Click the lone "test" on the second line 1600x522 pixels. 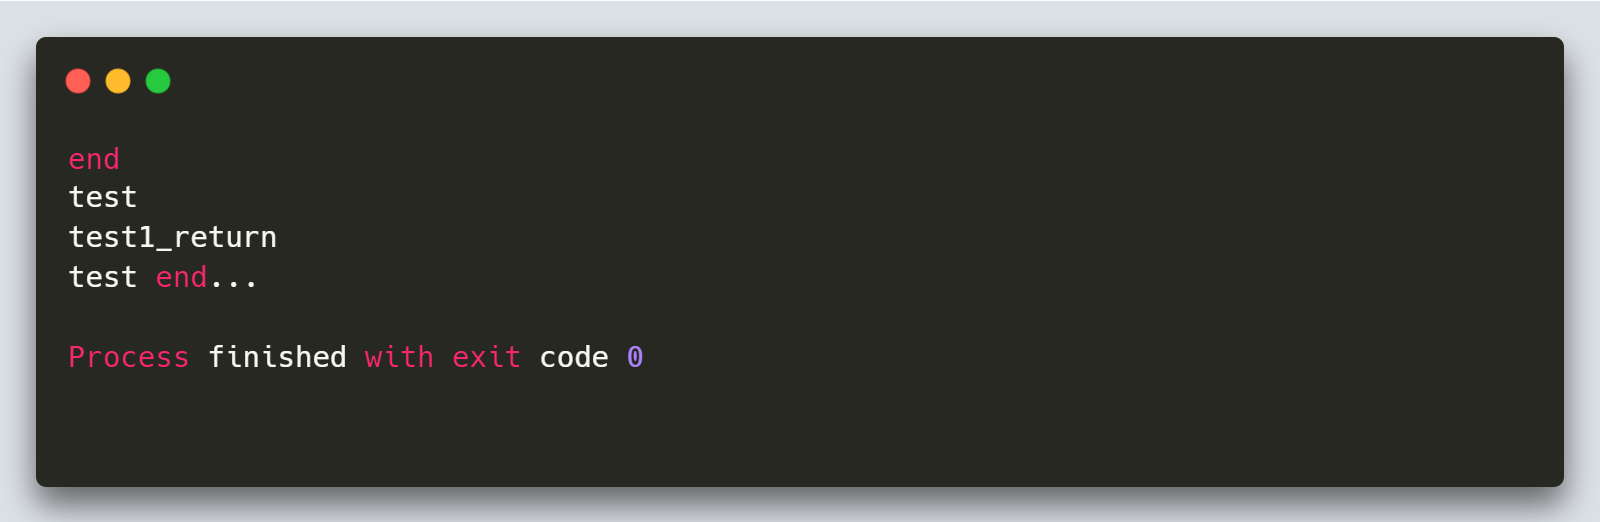(x=102, y=197)
